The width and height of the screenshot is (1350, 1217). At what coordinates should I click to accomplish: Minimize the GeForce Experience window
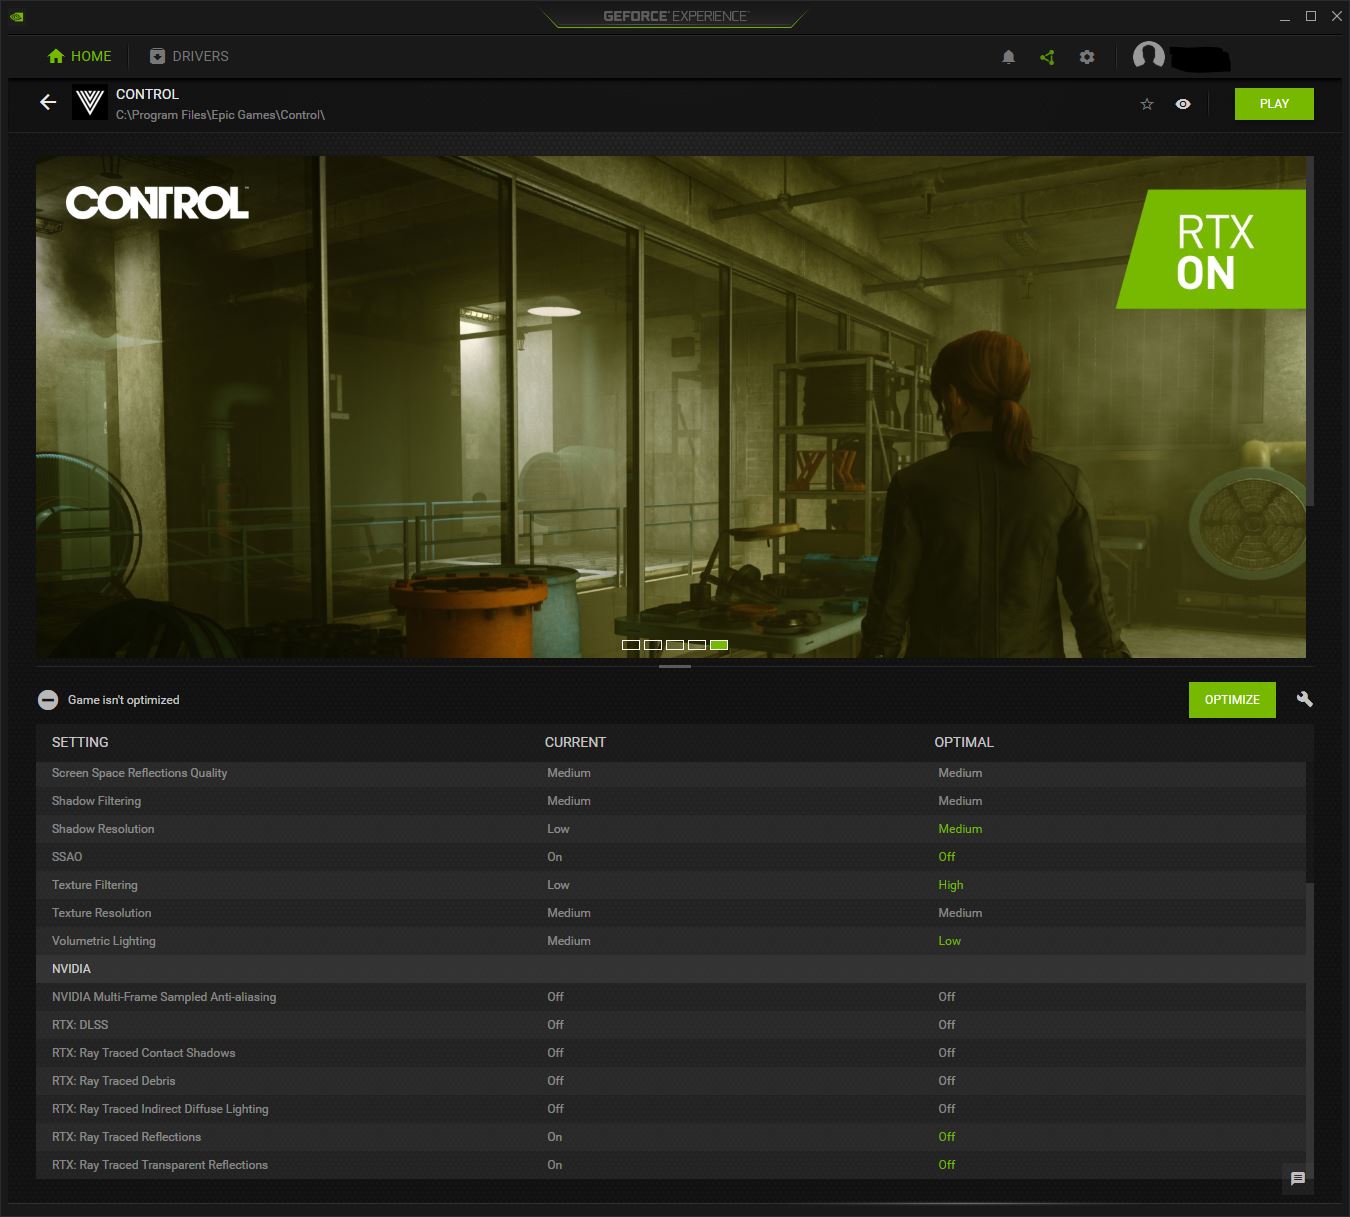(1285, 17)
